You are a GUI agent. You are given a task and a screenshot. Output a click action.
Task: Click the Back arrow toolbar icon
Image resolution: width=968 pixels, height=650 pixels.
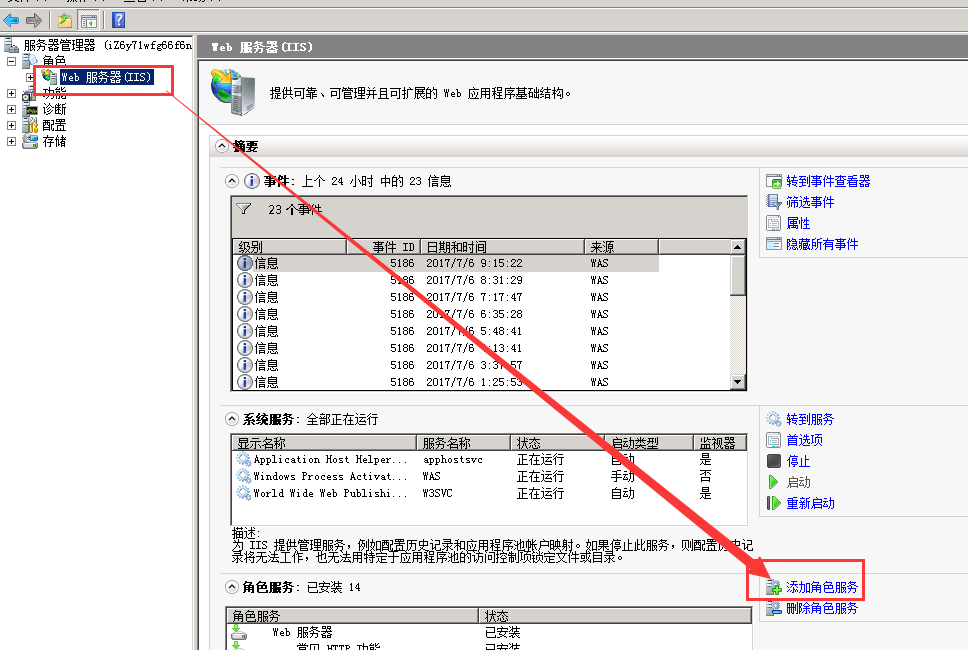[11, 20]
